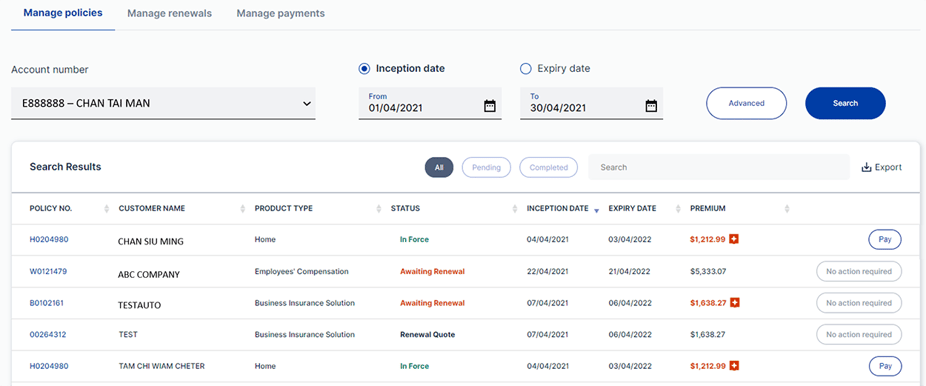Image resolution: width=926 pixels, height=386 pixels.
Task: Click the Export download icon
Action: click(x=866, y=167)
